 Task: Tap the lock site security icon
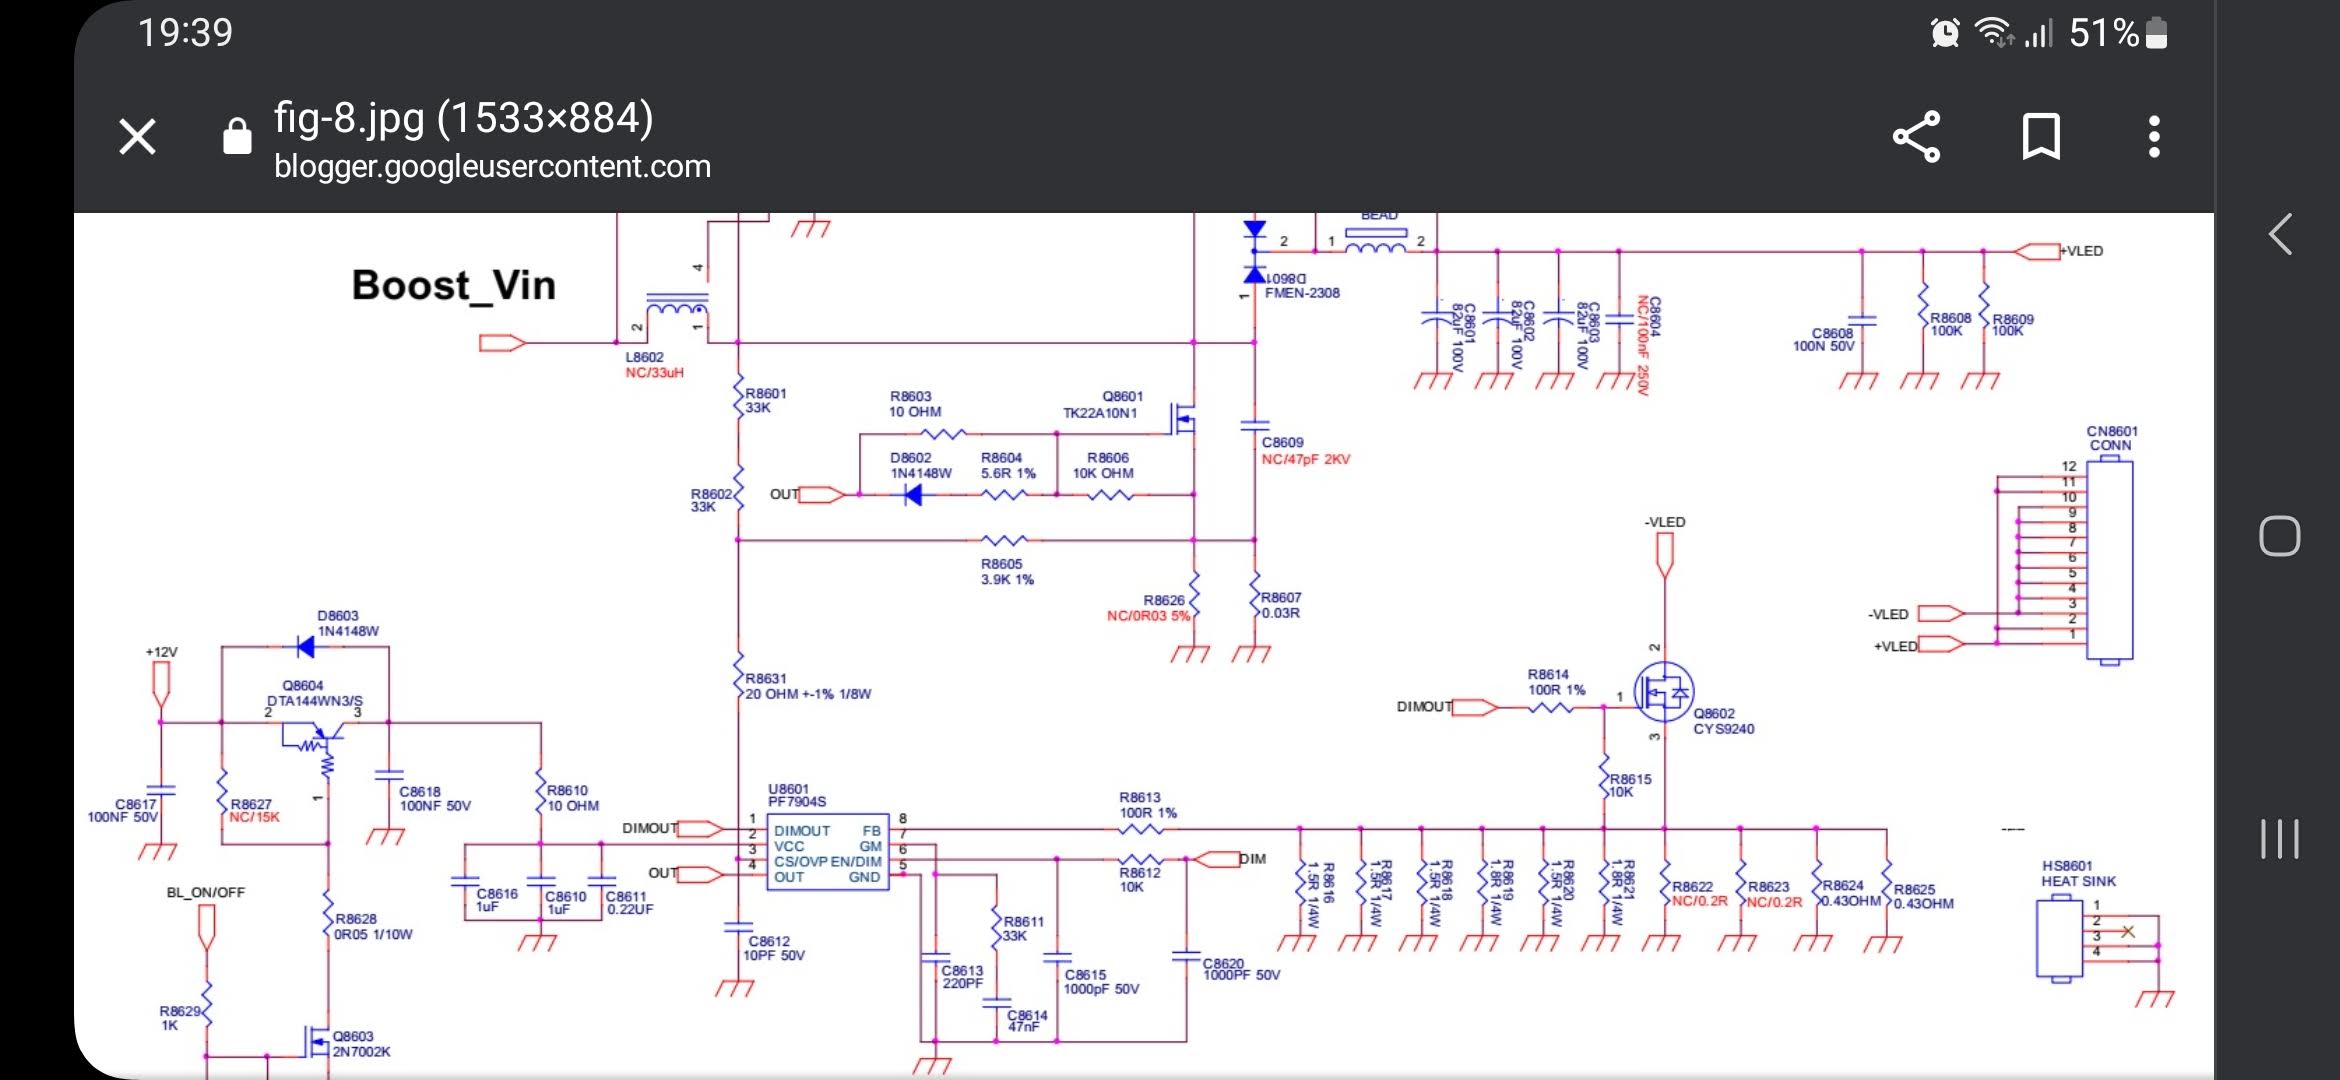click(237, 136)
